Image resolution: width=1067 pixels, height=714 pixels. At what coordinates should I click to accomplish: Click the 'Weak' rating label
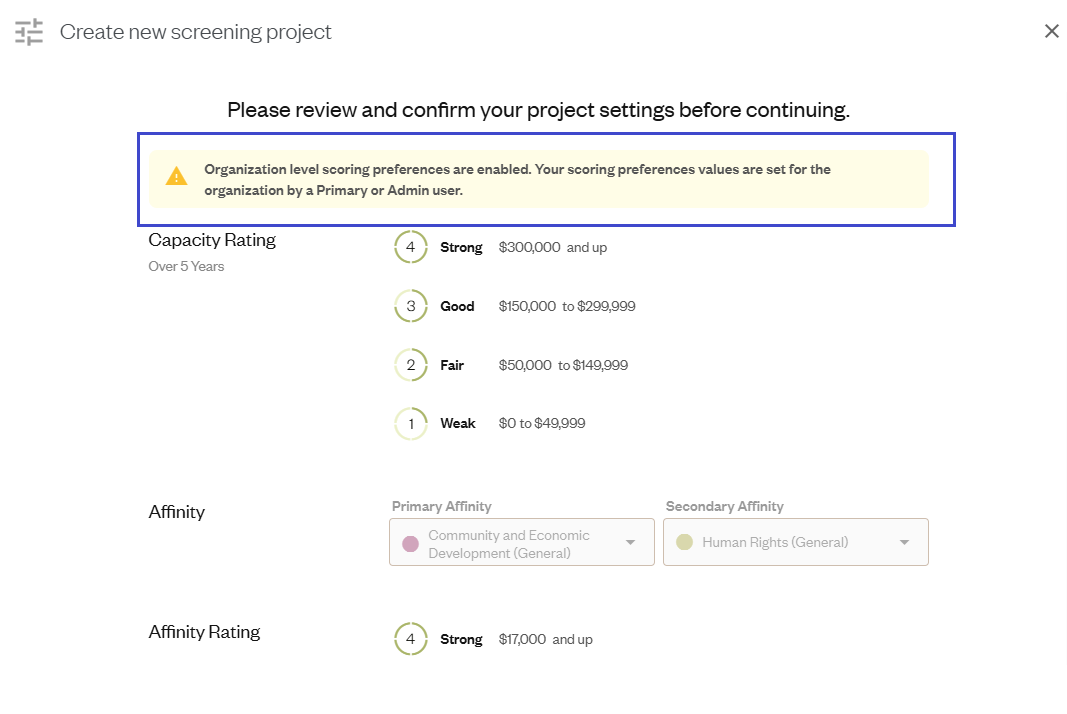point(458,423)
